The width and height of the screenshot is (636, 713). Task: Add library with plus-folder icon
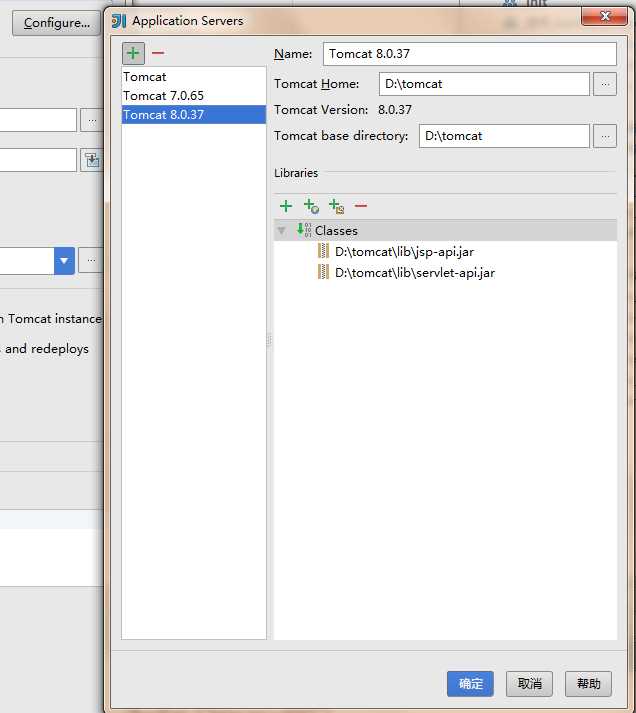(x=336, y=206)
